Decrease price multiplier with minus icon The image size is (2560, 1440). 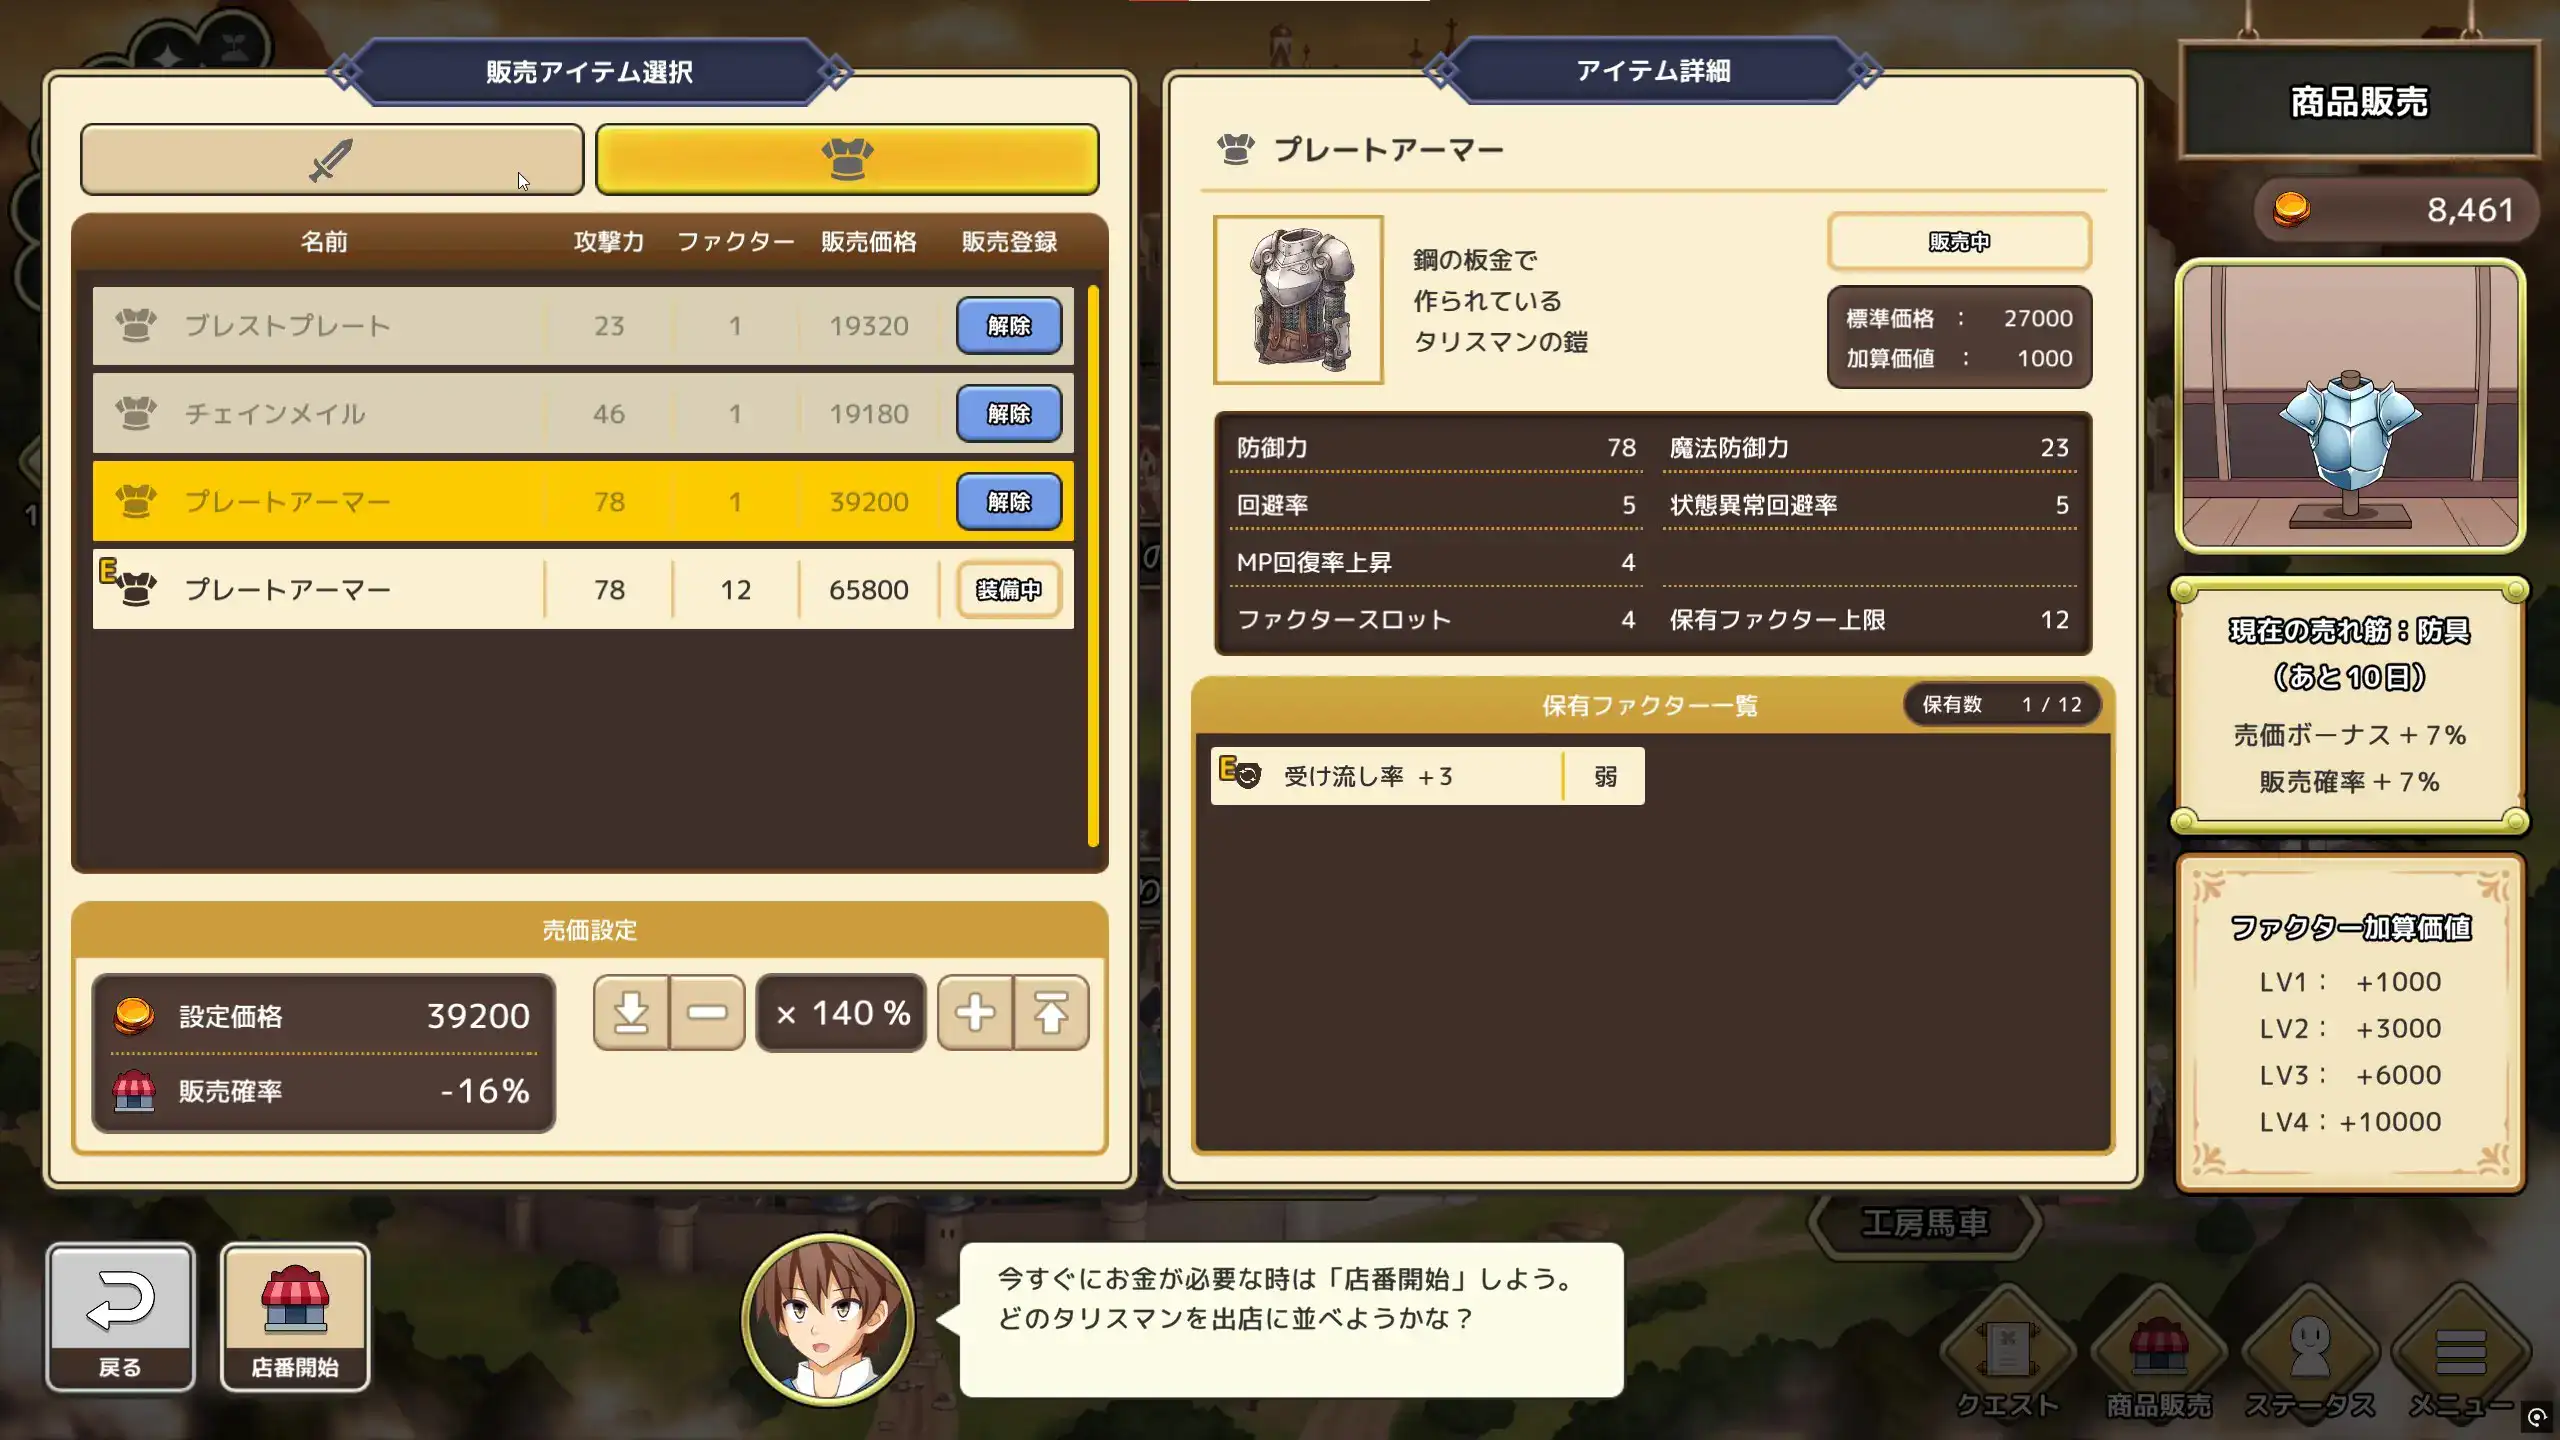(707, 1013)
